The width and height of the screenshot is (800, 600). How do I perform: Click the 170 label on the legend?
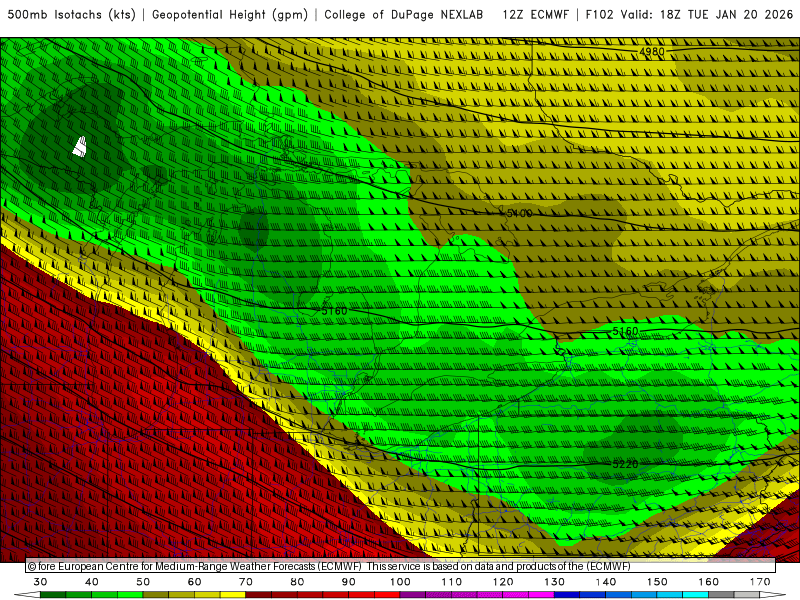click(760, 582)
